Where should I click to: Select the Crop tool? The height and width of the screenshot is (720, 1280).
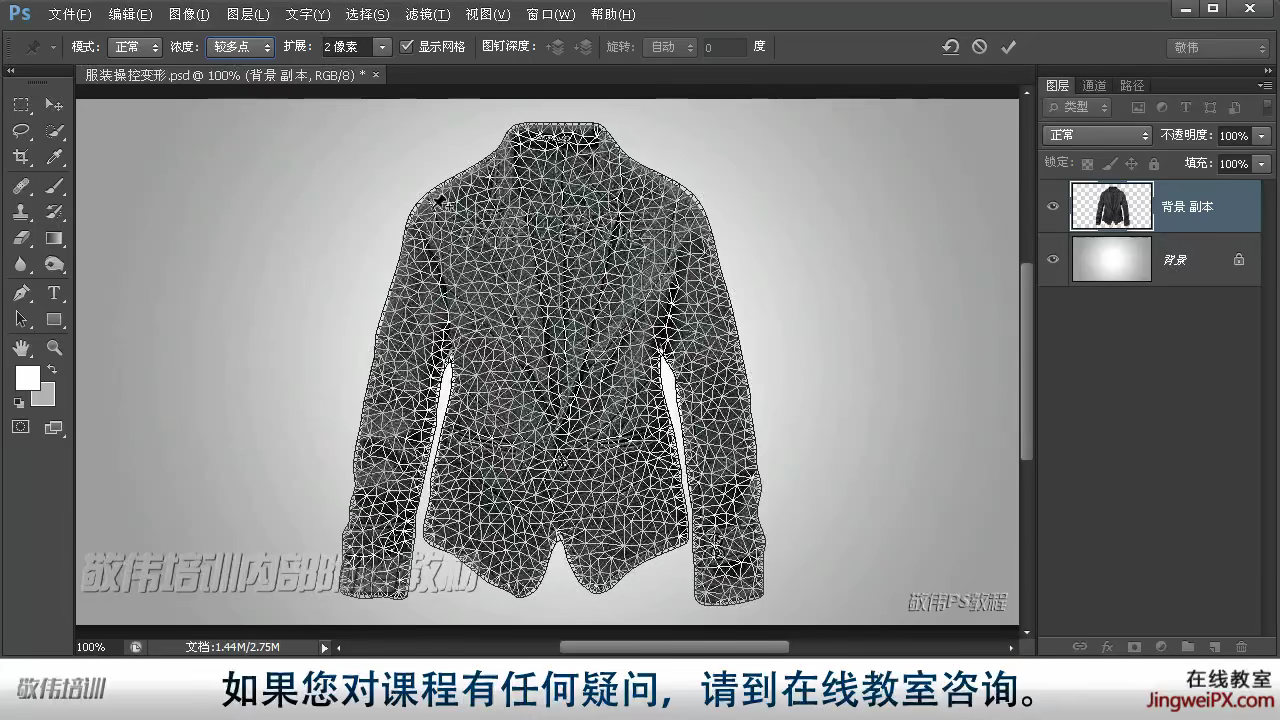click(21, 157)
